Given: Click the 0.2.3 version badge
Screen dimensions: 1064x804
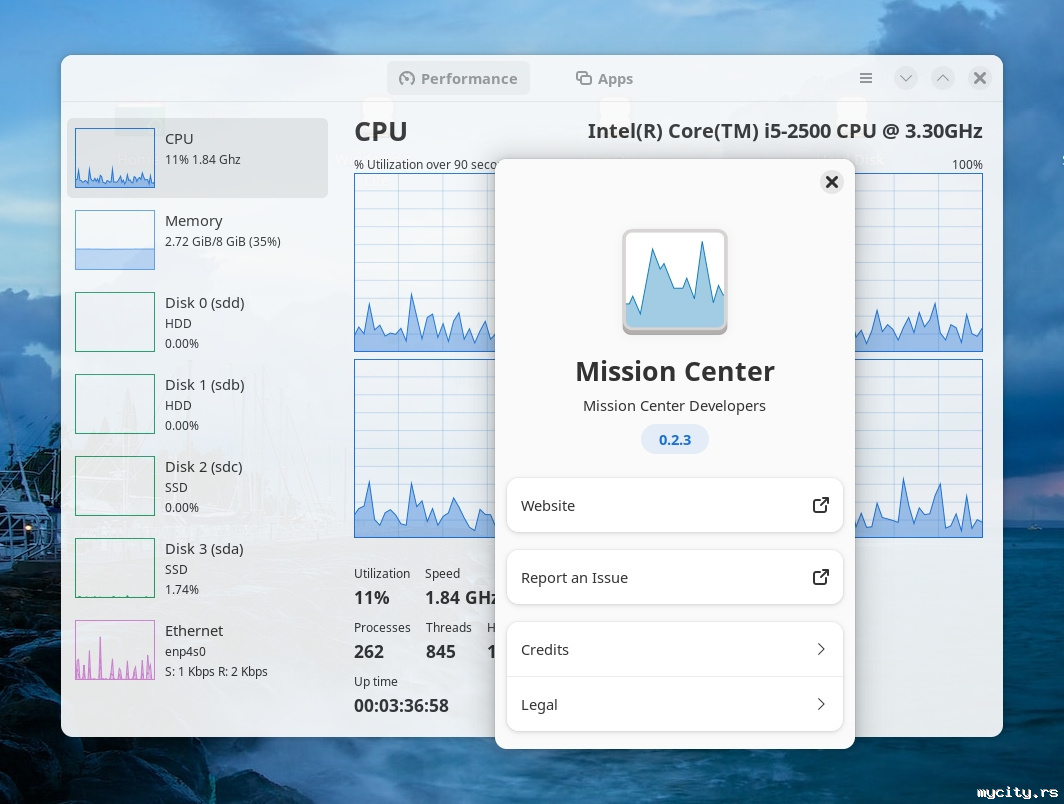Looking at the screenshot, I should coord(674,440).
